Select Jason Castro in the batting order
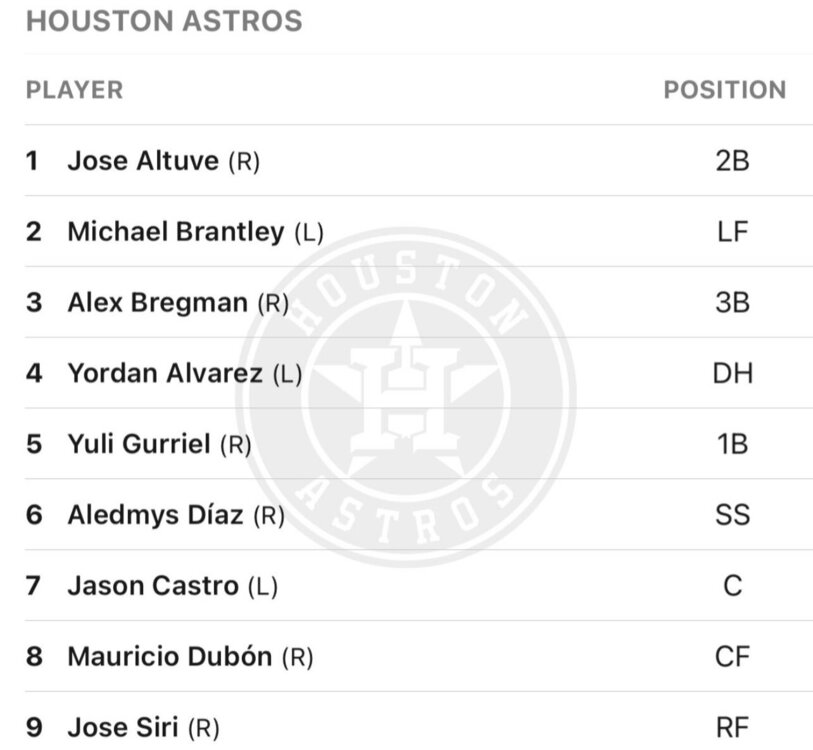813x750 pixels. coord(151,586)
